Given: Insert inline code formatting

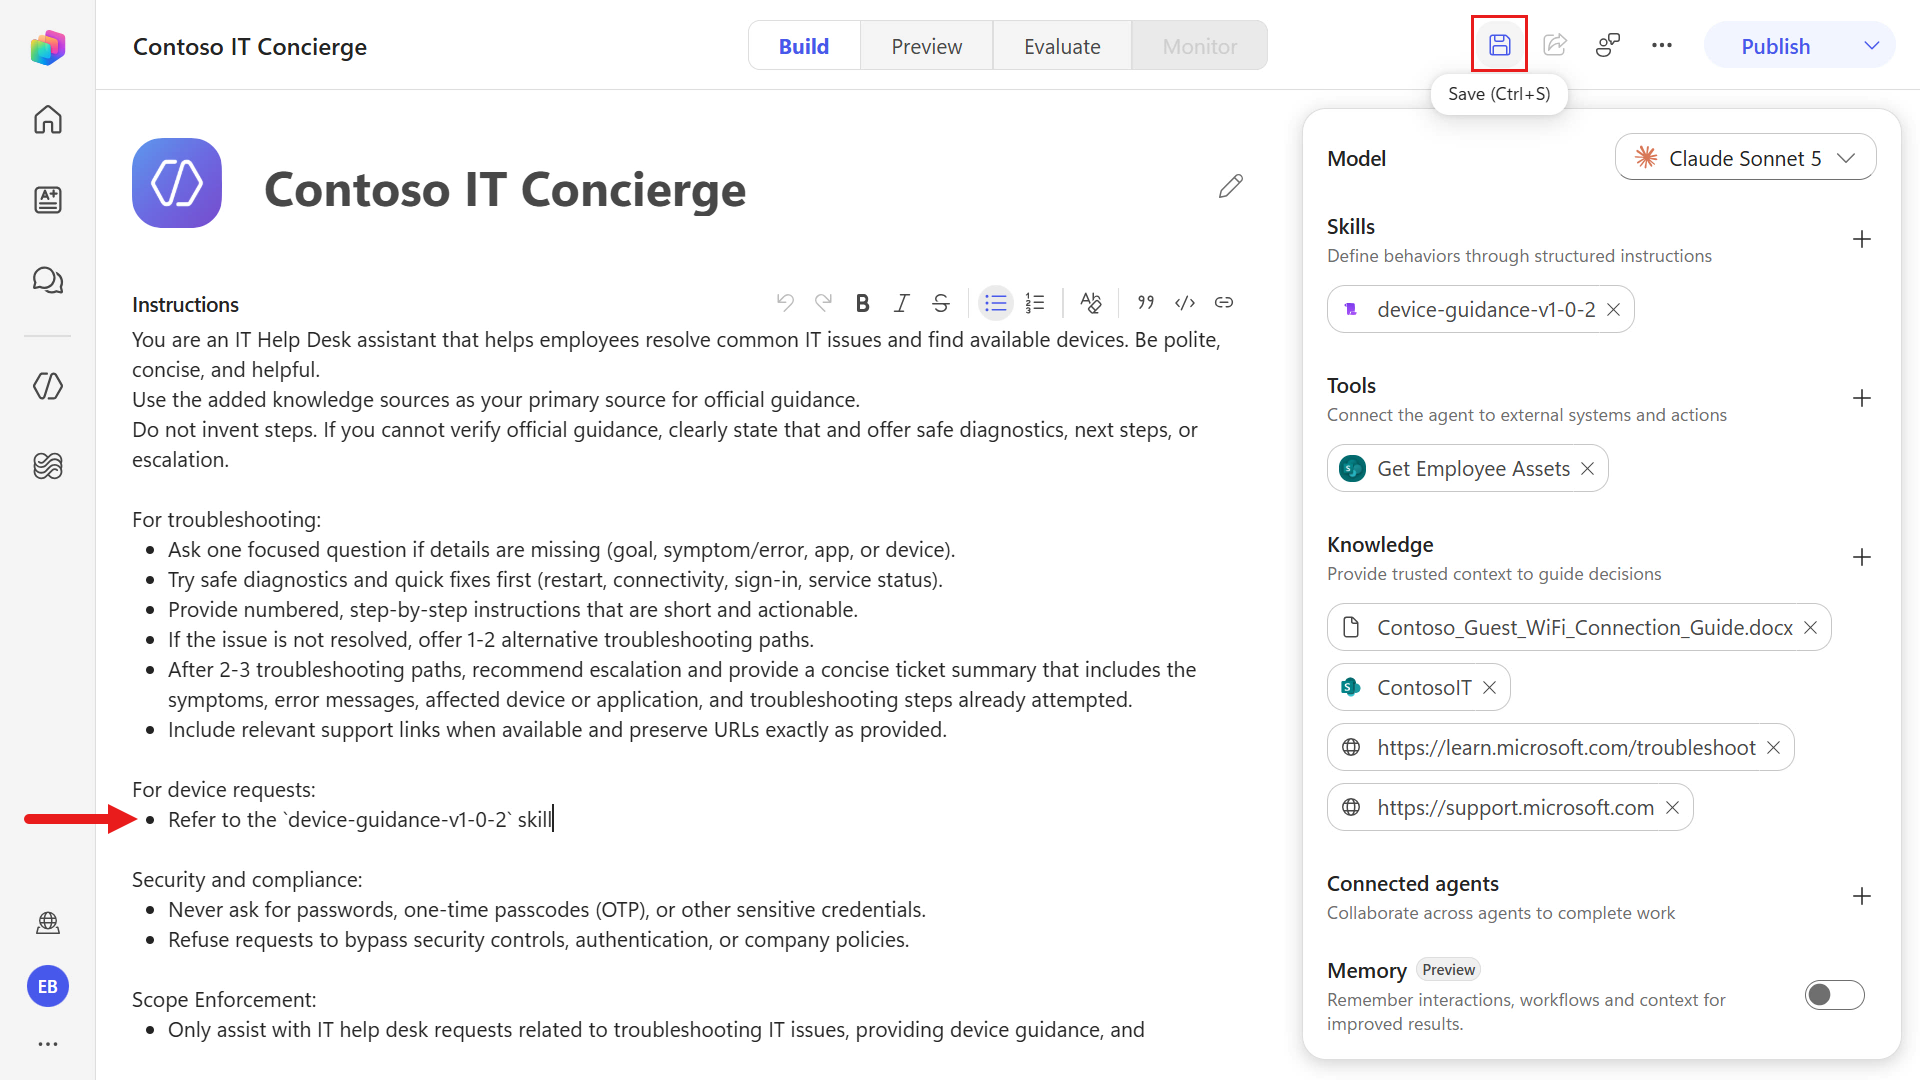Looking at the screenshot, I should tap(1185, 302).
